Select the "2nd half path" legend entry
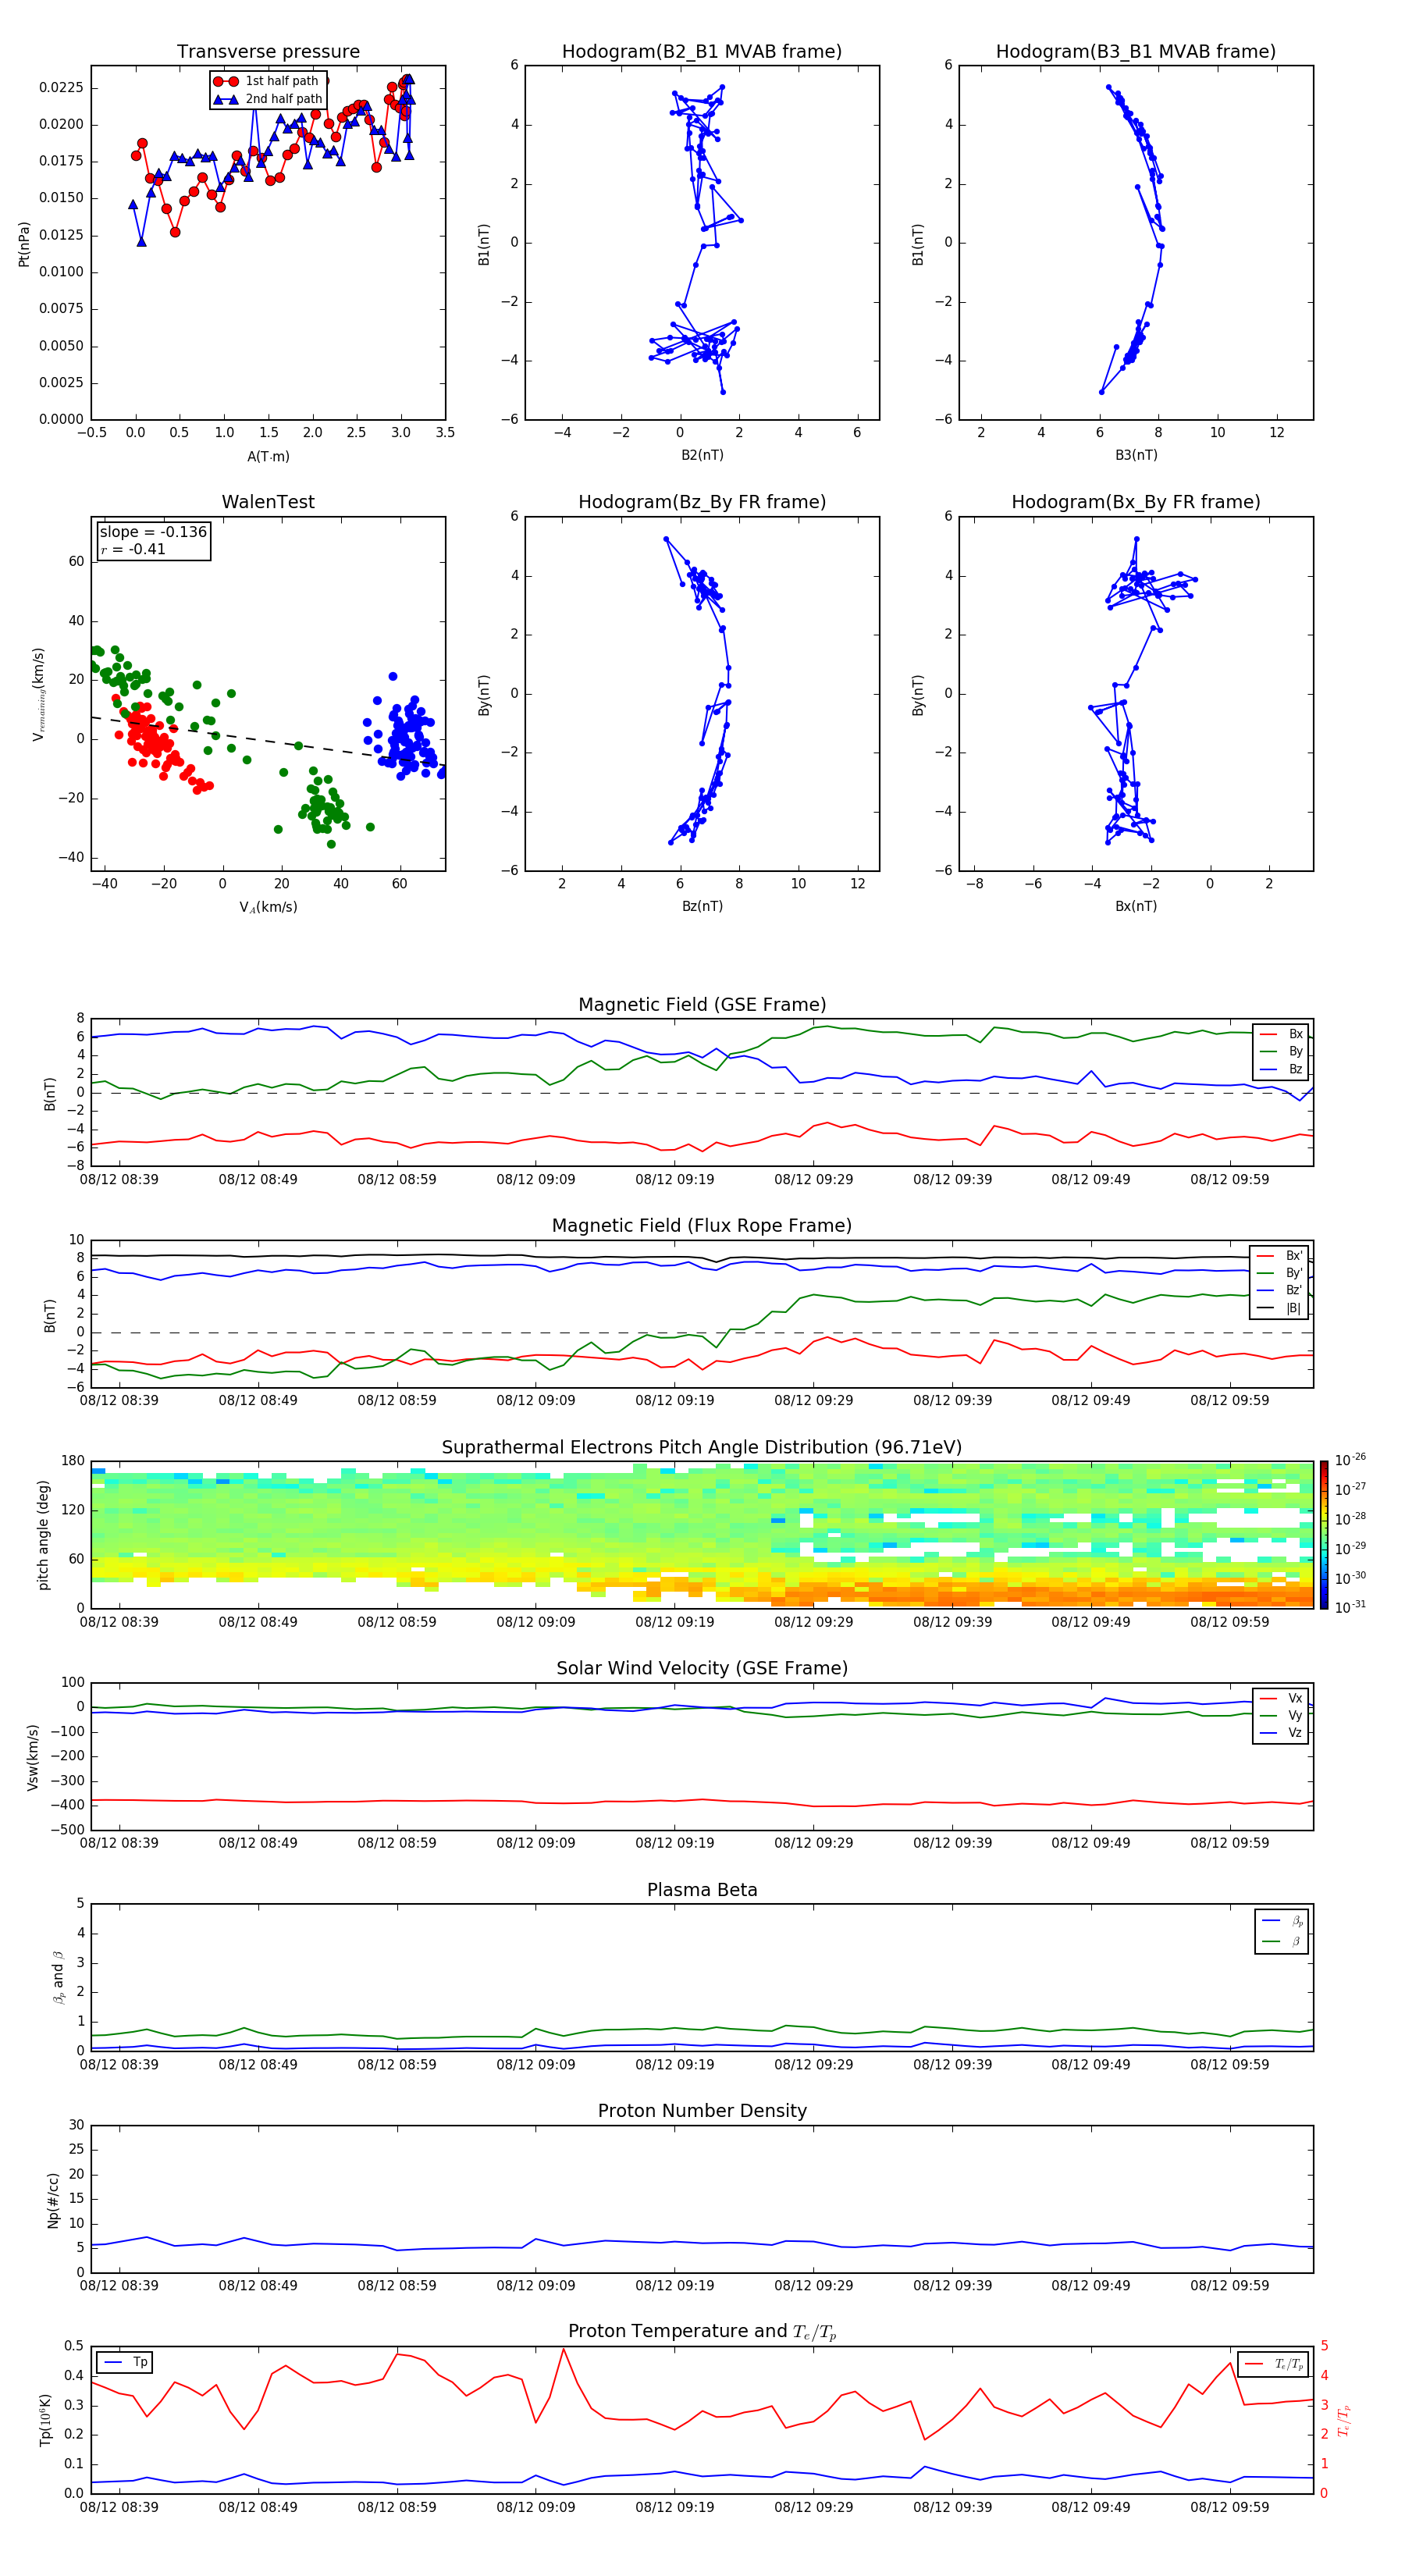Screen dimensions: 1405x2576 (268, 99)
